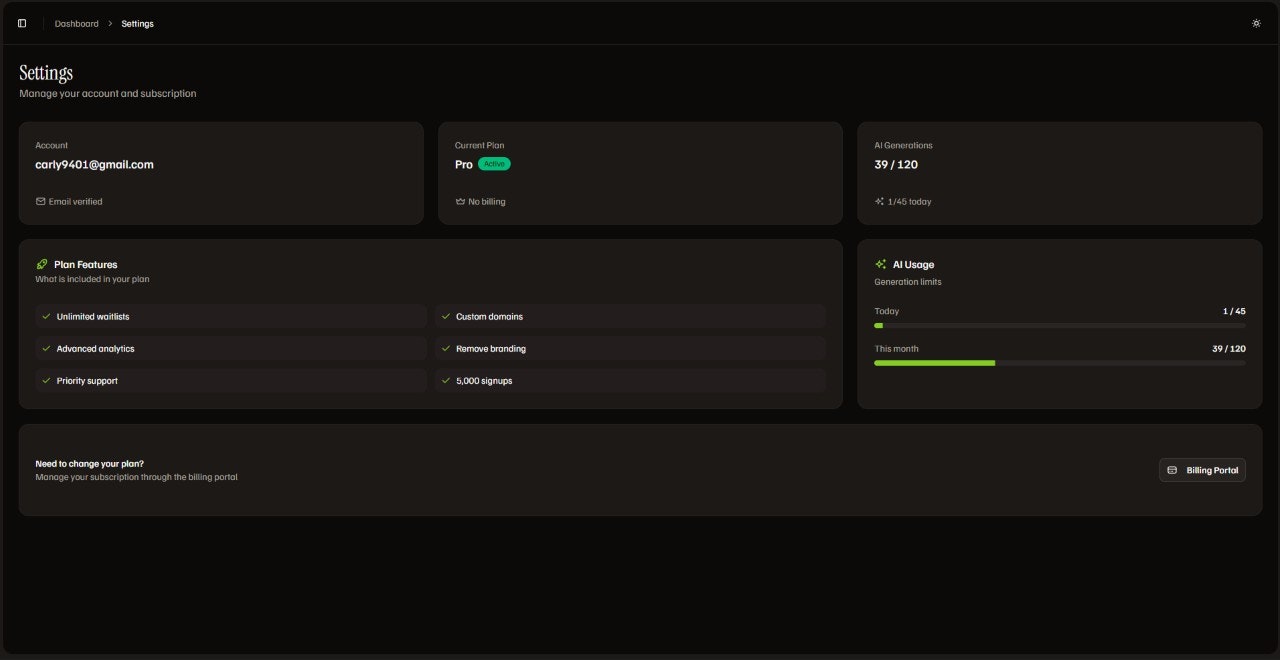Click the sparkles icon beside AI Usage
The width and height of the screenshot is (1280, 660).
879,264
